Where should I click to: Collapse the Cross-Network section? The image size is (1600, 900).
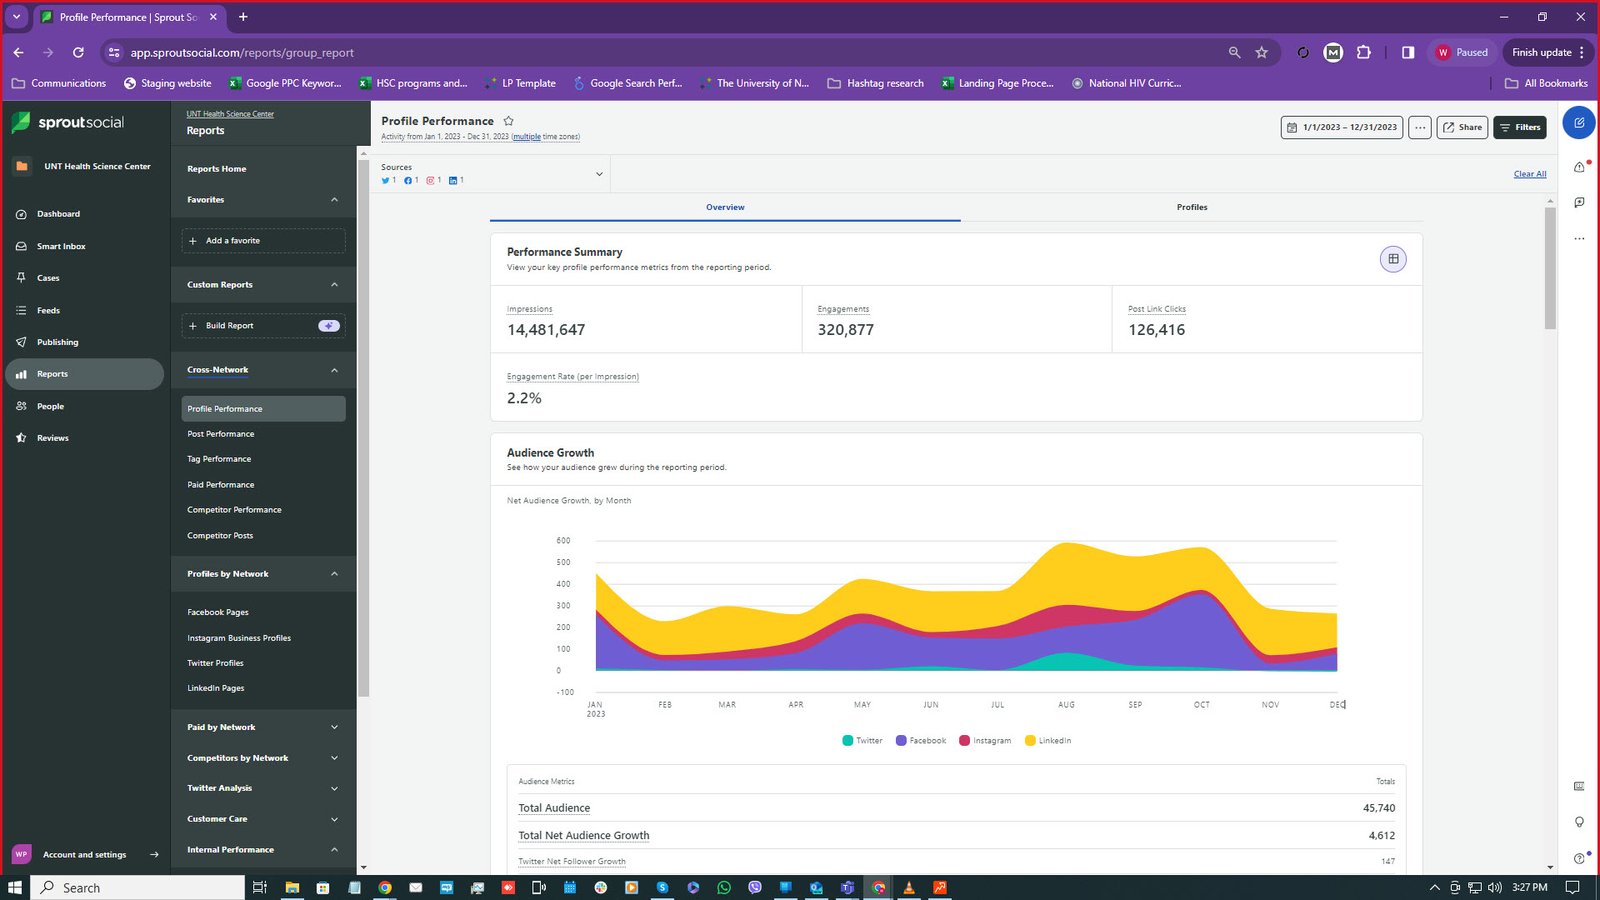334,370
